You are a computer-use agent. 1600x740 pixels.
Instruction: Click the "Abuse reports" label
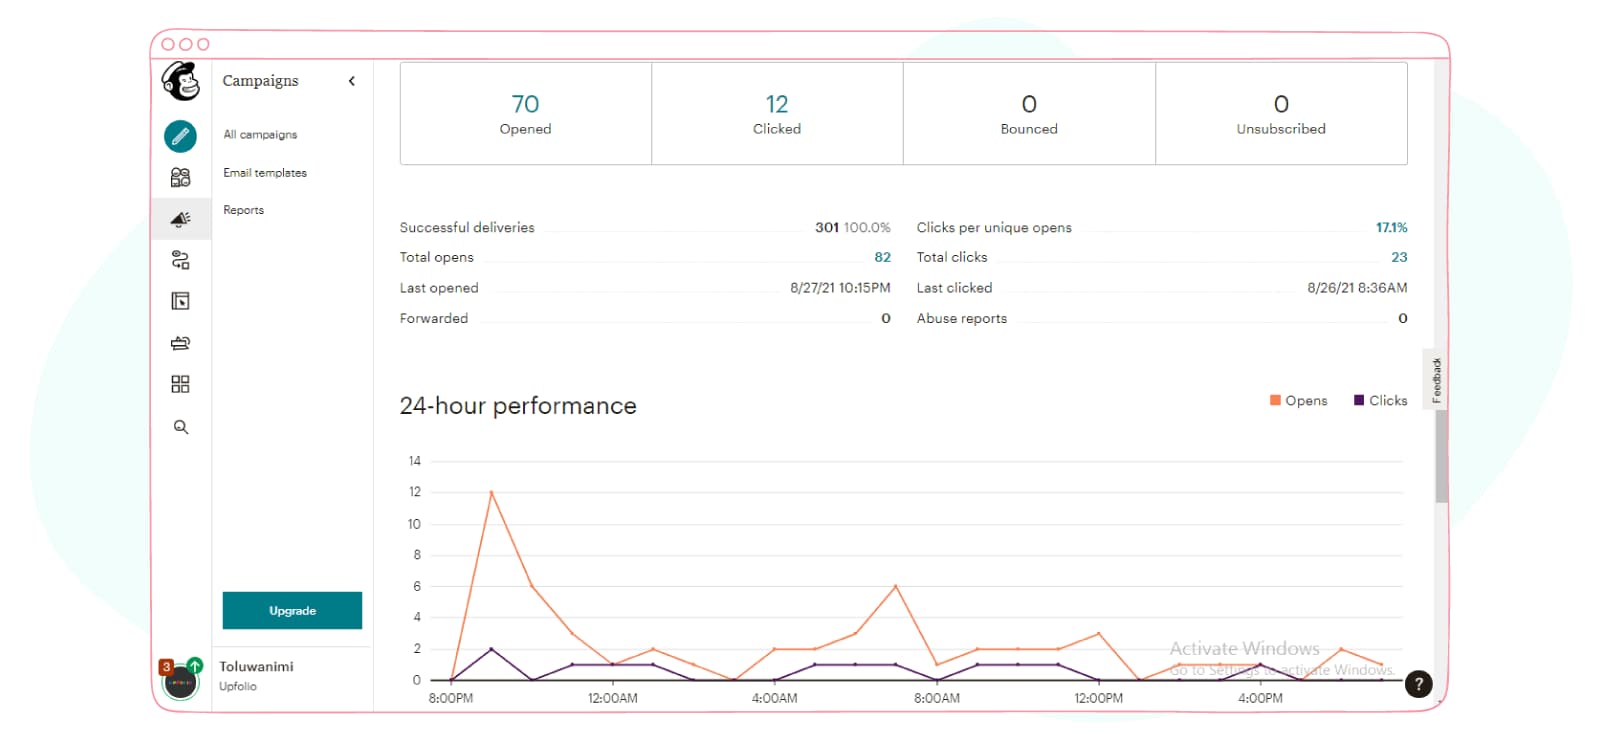coord(962,318)
